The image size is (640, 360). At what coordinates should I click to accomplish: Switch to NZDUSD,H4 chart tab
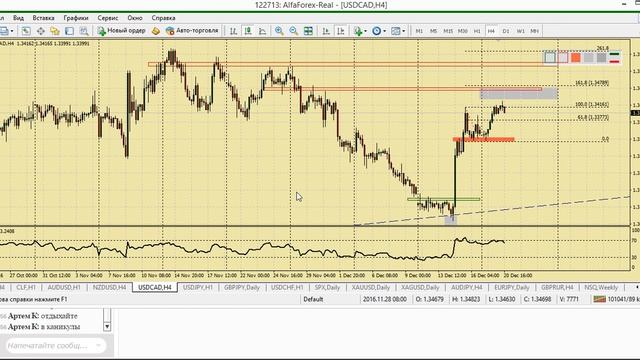(109, 287)
